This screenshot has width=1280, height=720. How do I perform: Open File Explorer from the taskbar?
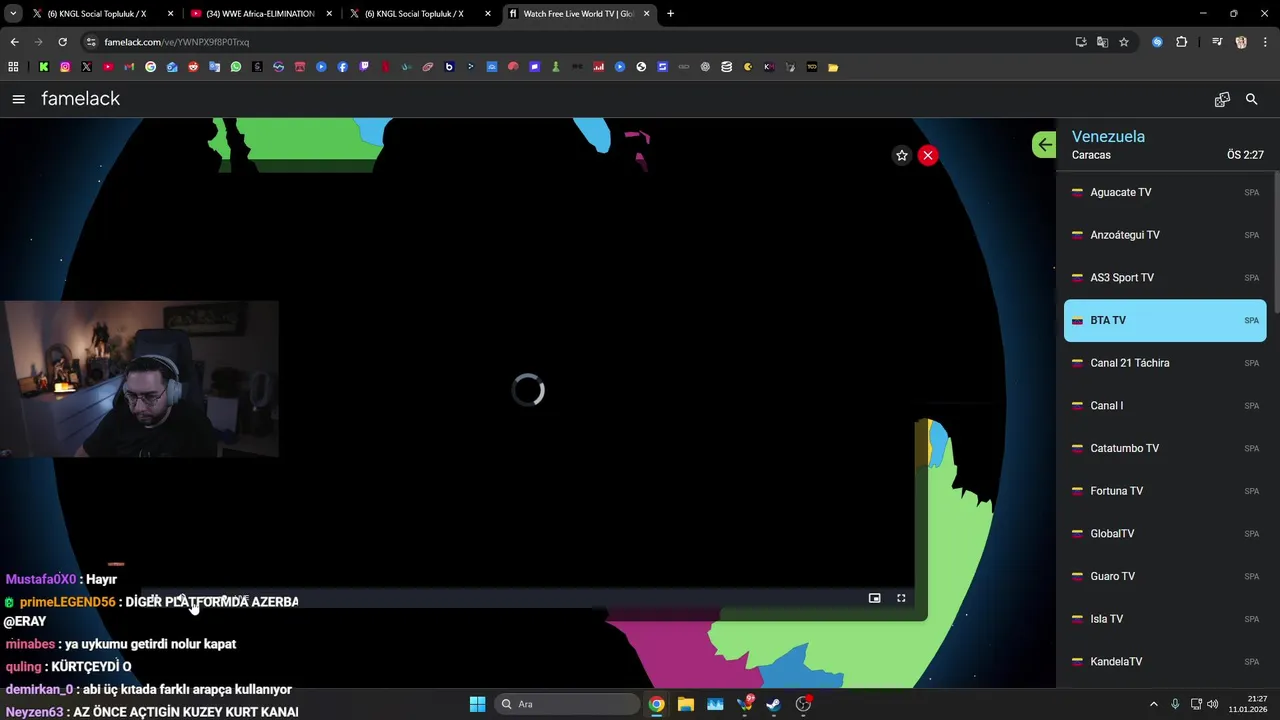pos(685,704)
